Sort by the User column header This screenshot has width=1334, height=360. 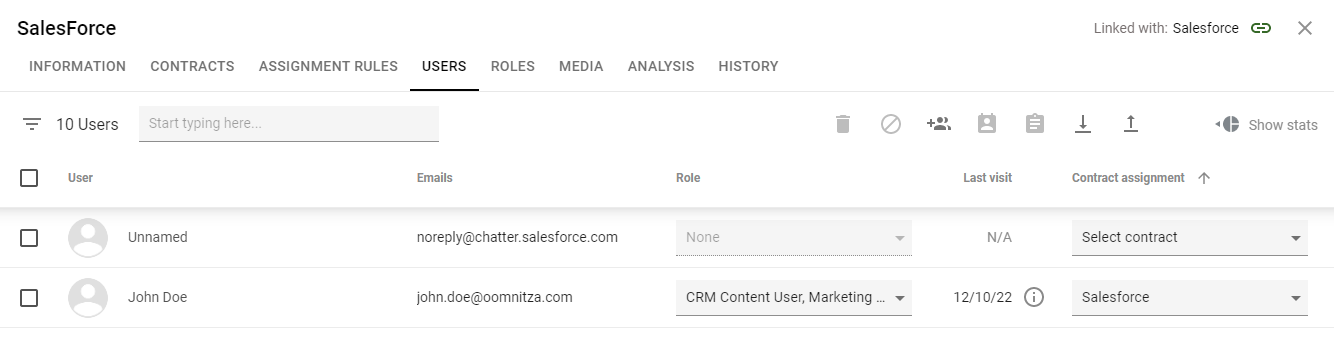80,178
